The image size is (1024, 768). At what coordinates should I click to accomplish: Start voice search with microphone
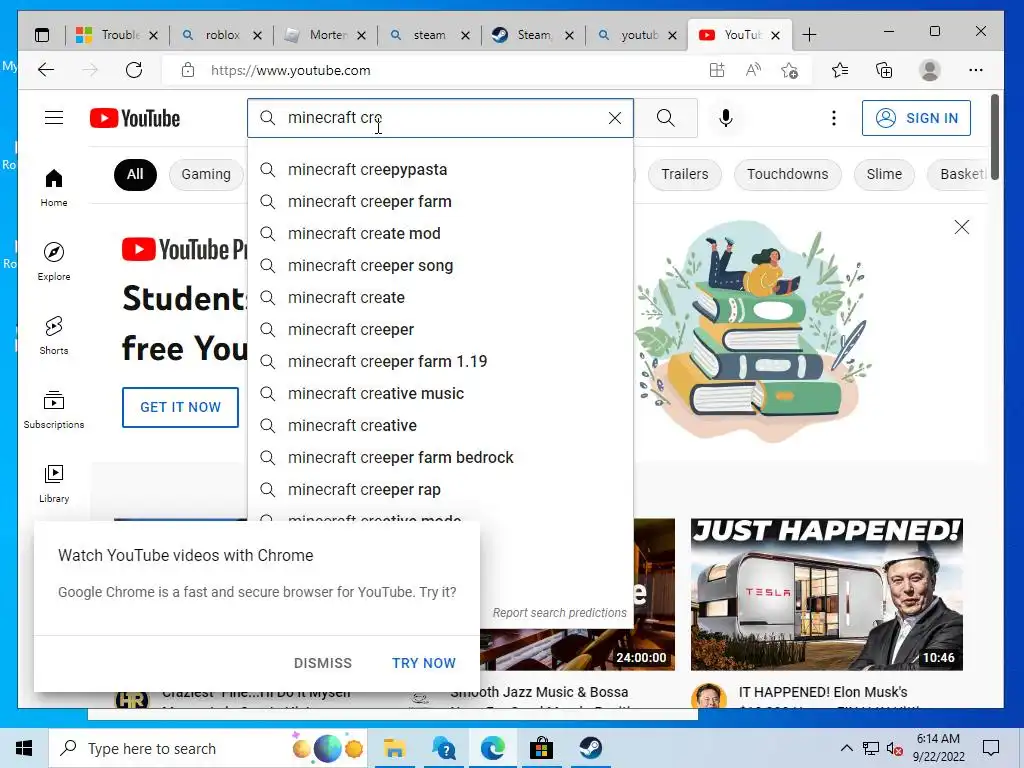[726, 118]
